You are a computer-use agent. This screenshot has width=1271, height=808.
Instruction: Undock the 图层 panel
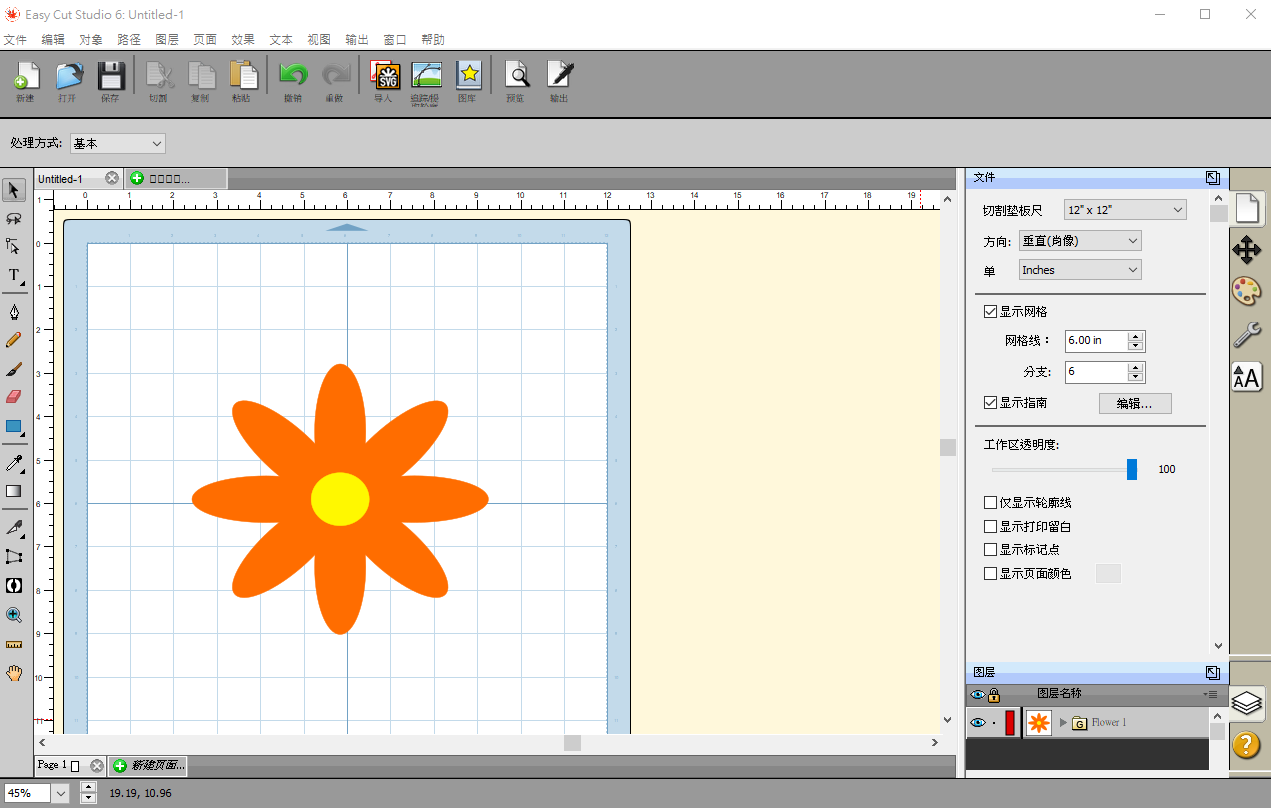click(1213, 673)
